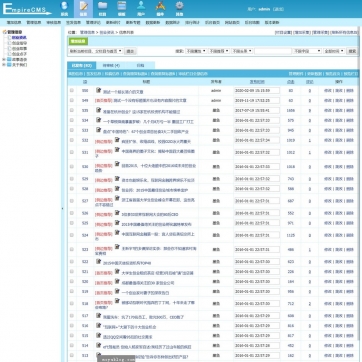Tick the checkbox for row ID 550
This screenshot has width=362, height=362.
72,90
